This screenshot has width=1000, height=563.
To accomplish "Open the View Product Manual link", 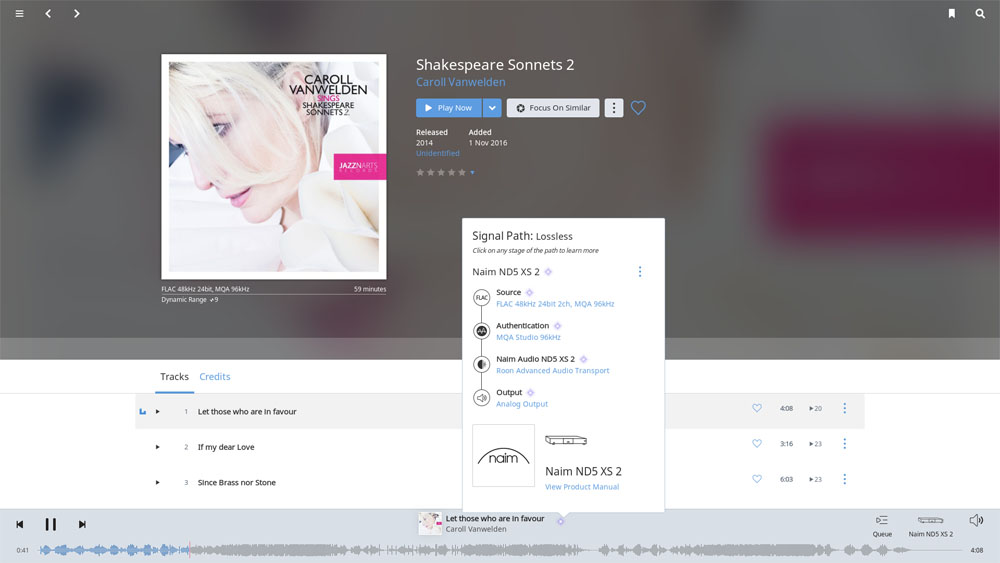I will point(581,487).
